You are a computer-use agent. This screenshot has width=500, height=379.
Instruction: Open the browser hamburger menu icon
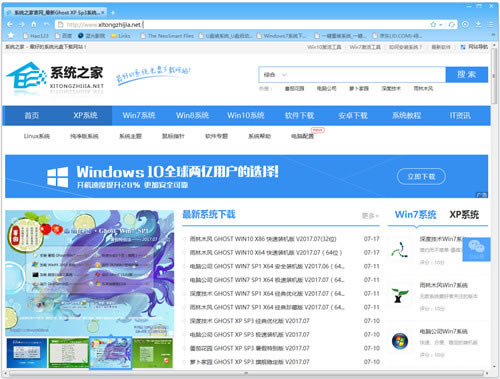490,24
